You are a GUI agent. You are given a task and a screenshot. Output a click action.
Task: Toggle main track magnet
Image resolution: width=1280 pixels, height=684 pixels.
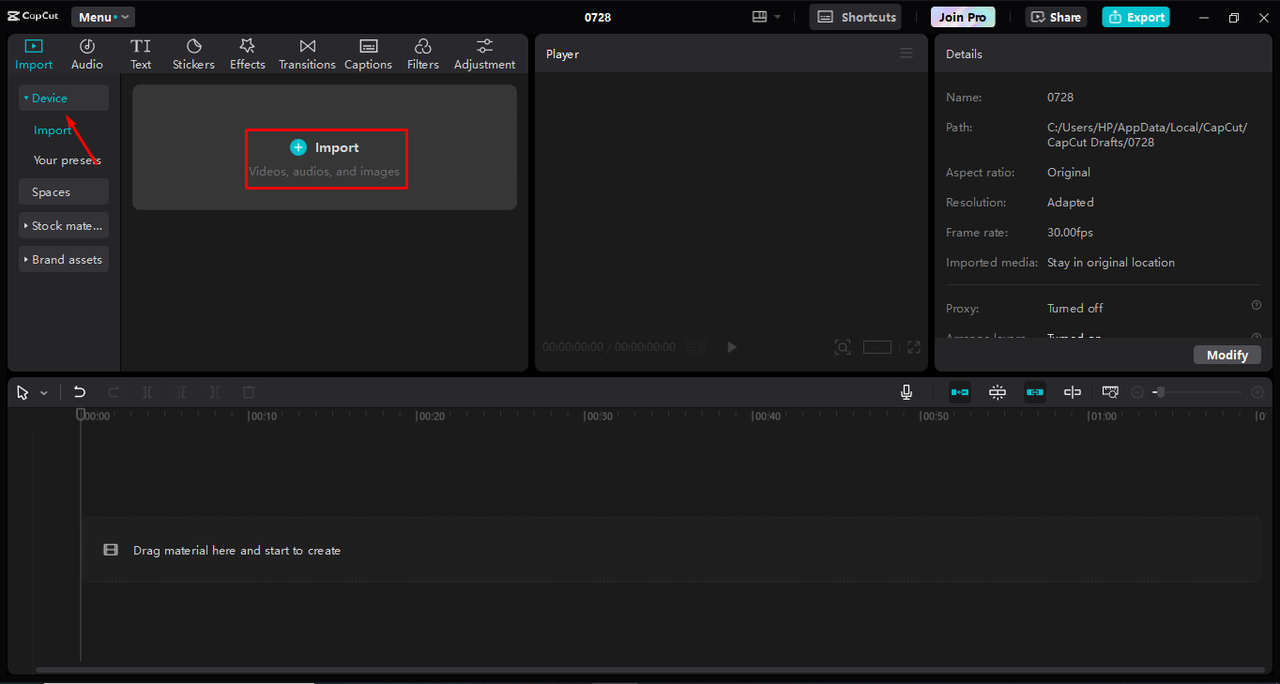point(960,393)
